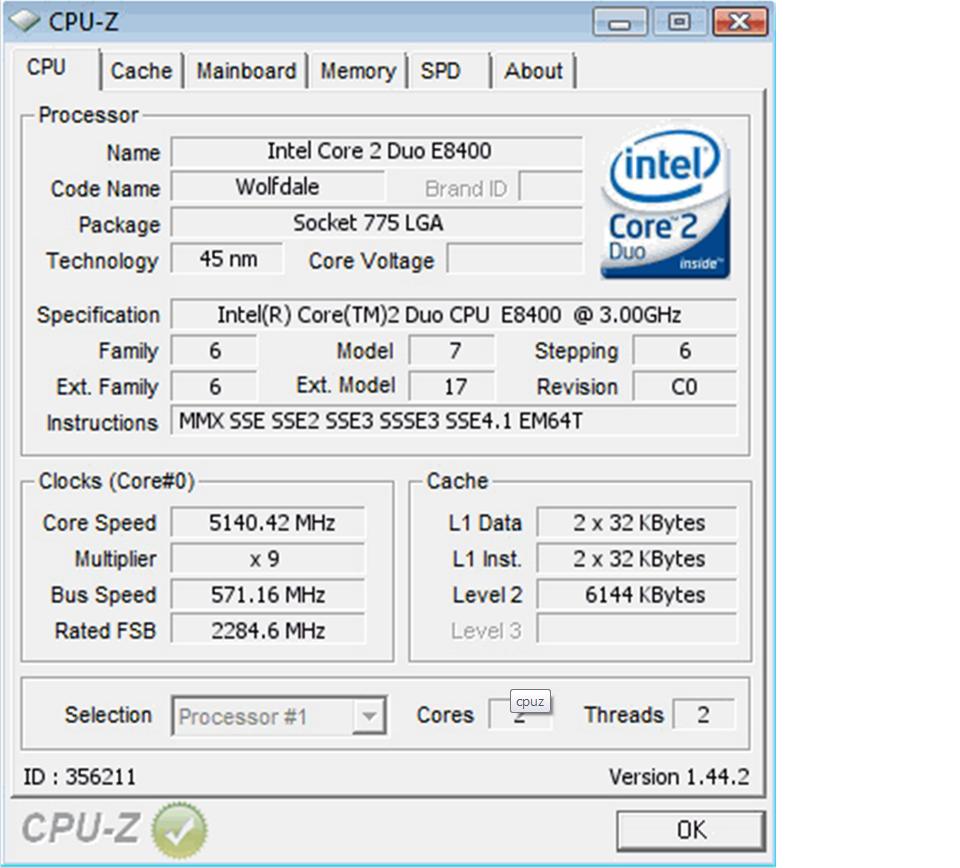Click the Code Name value Wolfdale
This screenshot has height=868, width=960.
click(278, 187)
